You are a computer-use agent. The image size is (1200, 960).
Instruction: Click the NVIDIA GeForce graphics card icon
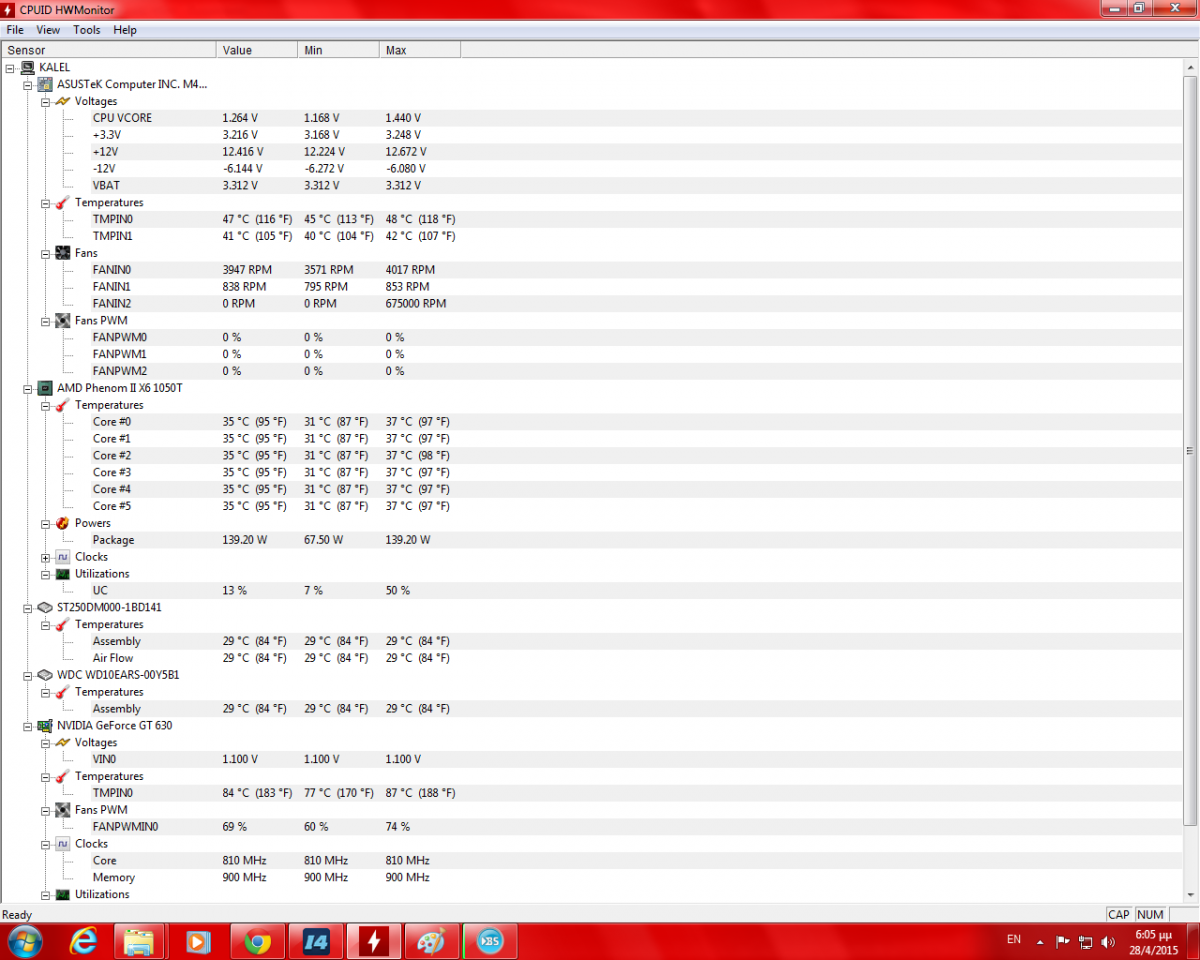(x=45, y=725)
